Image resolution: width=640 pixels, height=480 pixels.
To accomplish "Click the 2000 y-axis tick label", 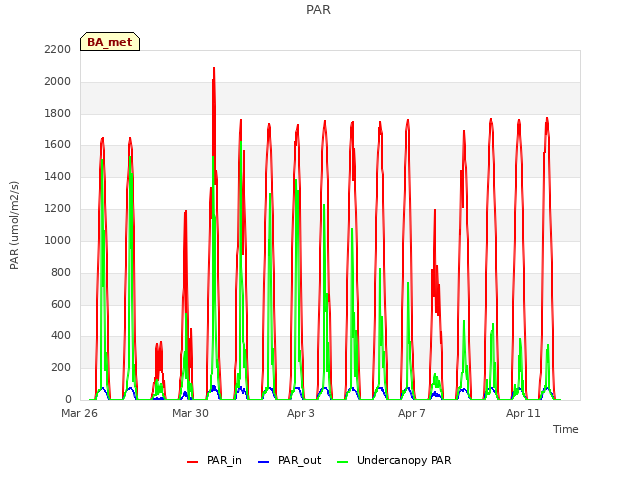I will click(x=58, y=81).
